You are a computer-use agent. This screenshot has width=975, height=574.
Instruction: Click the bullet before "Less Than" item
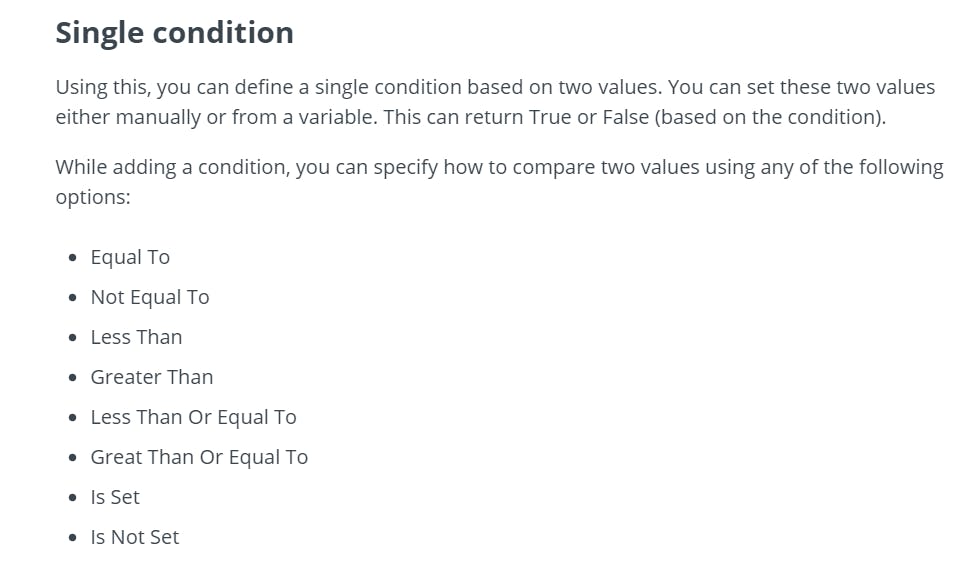(x=73, y=338)
